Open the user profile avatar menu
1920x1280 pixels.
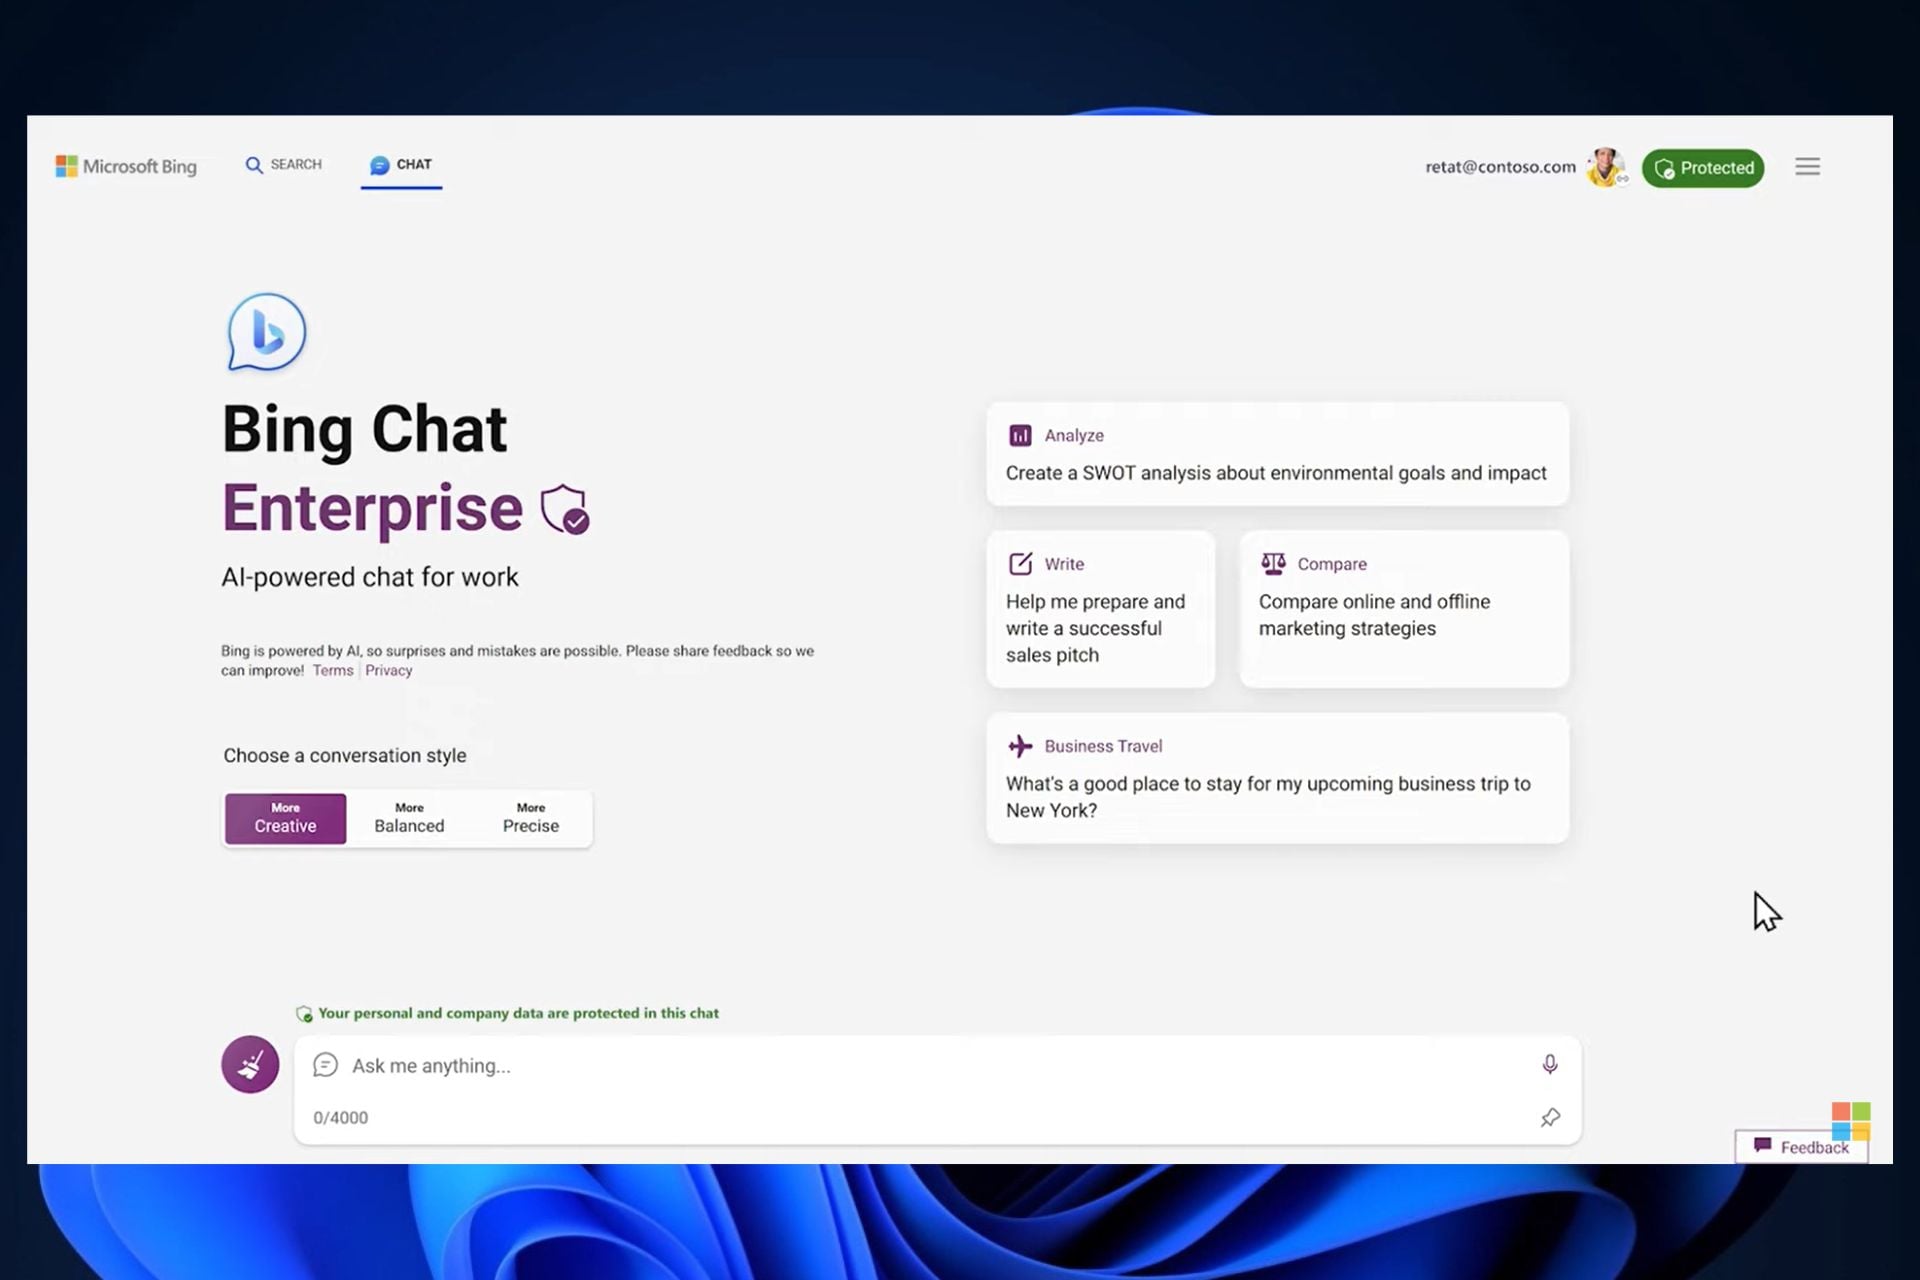click(x=1605, y=167)
